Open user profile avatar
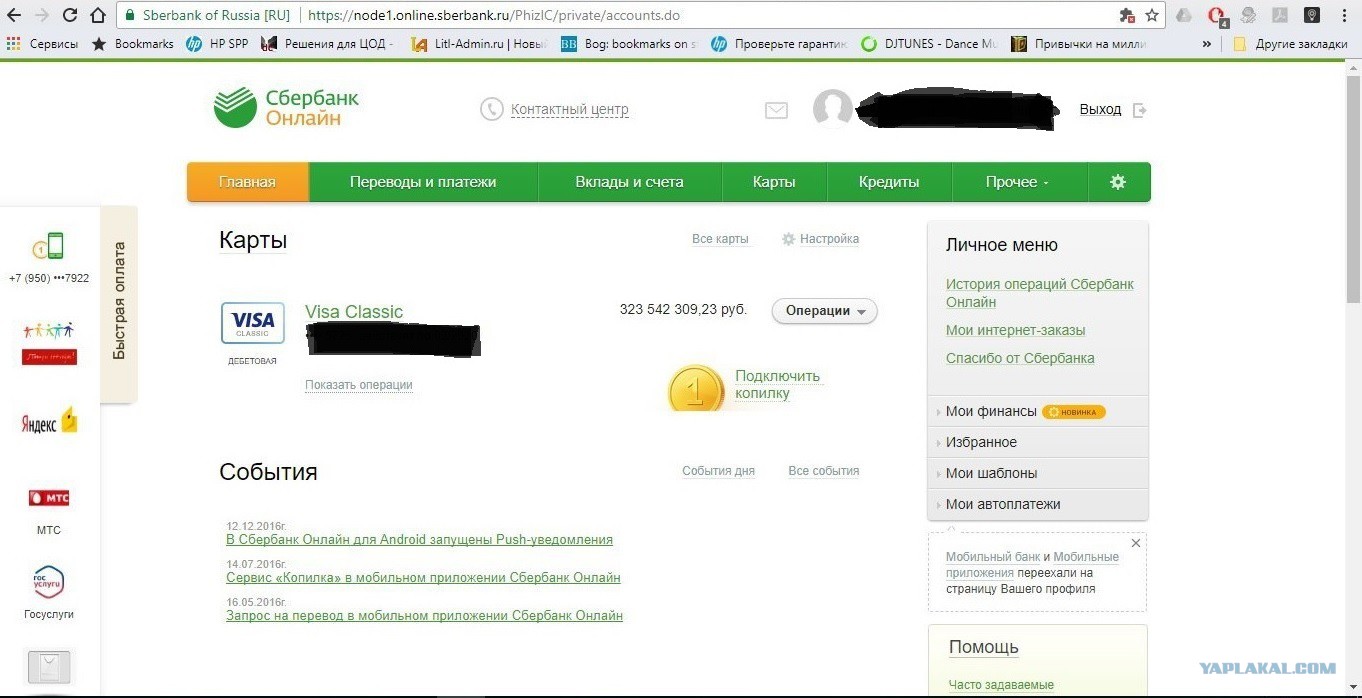This screenshot has width=1362, height=698. click(833, 109)
